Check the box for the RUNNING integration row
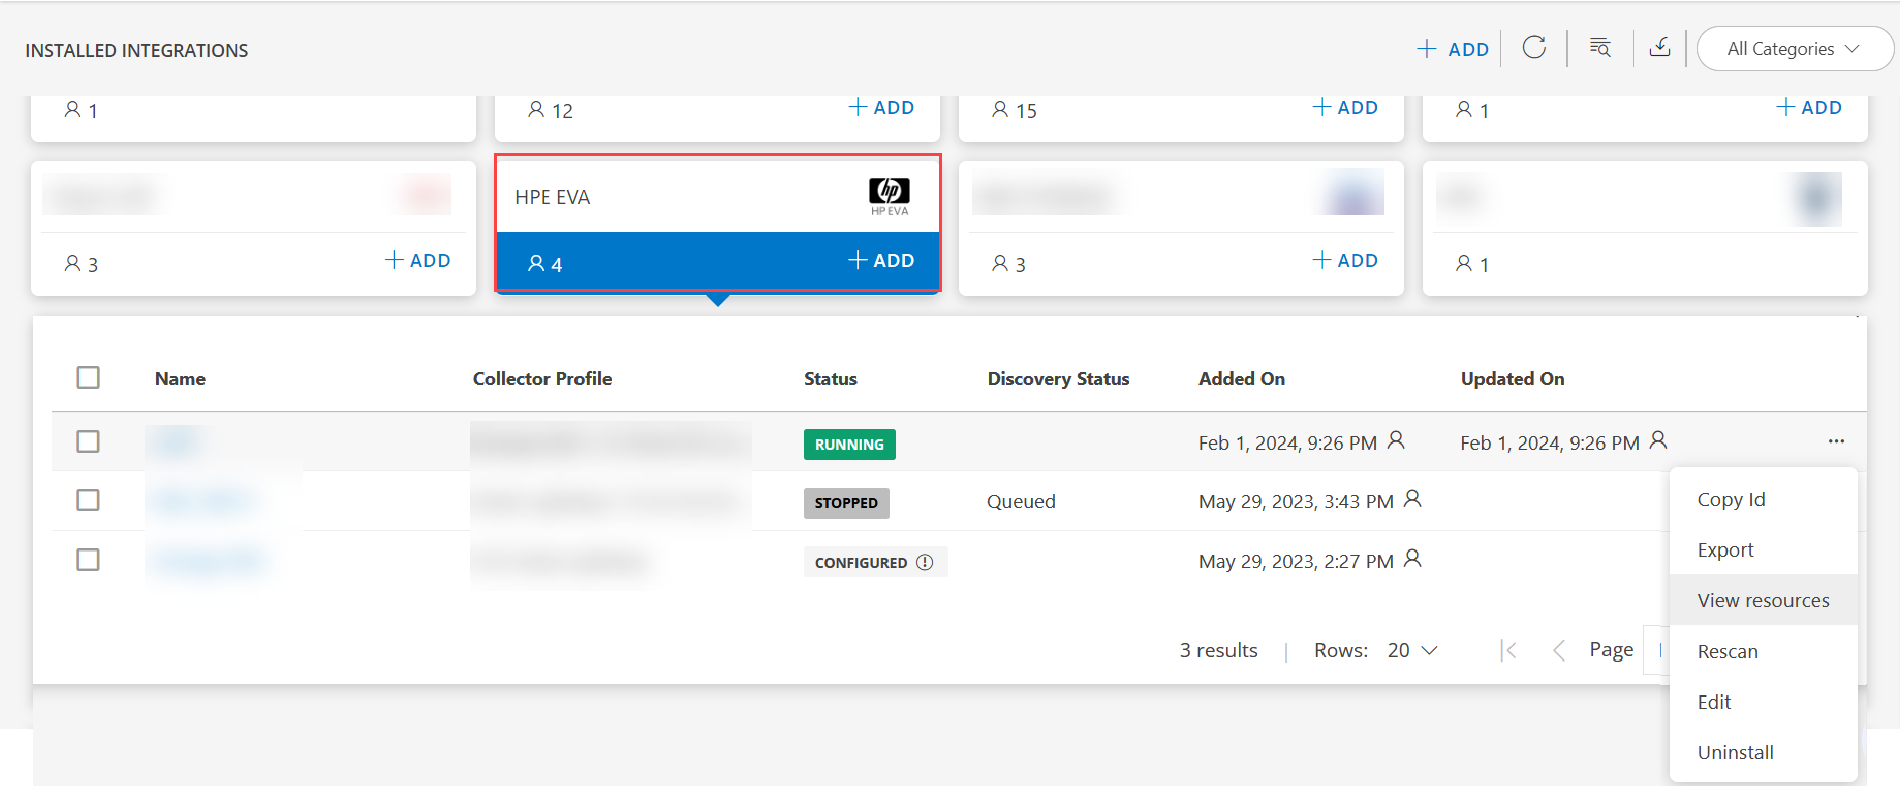 pyautogui.click(x=88, y=441)
